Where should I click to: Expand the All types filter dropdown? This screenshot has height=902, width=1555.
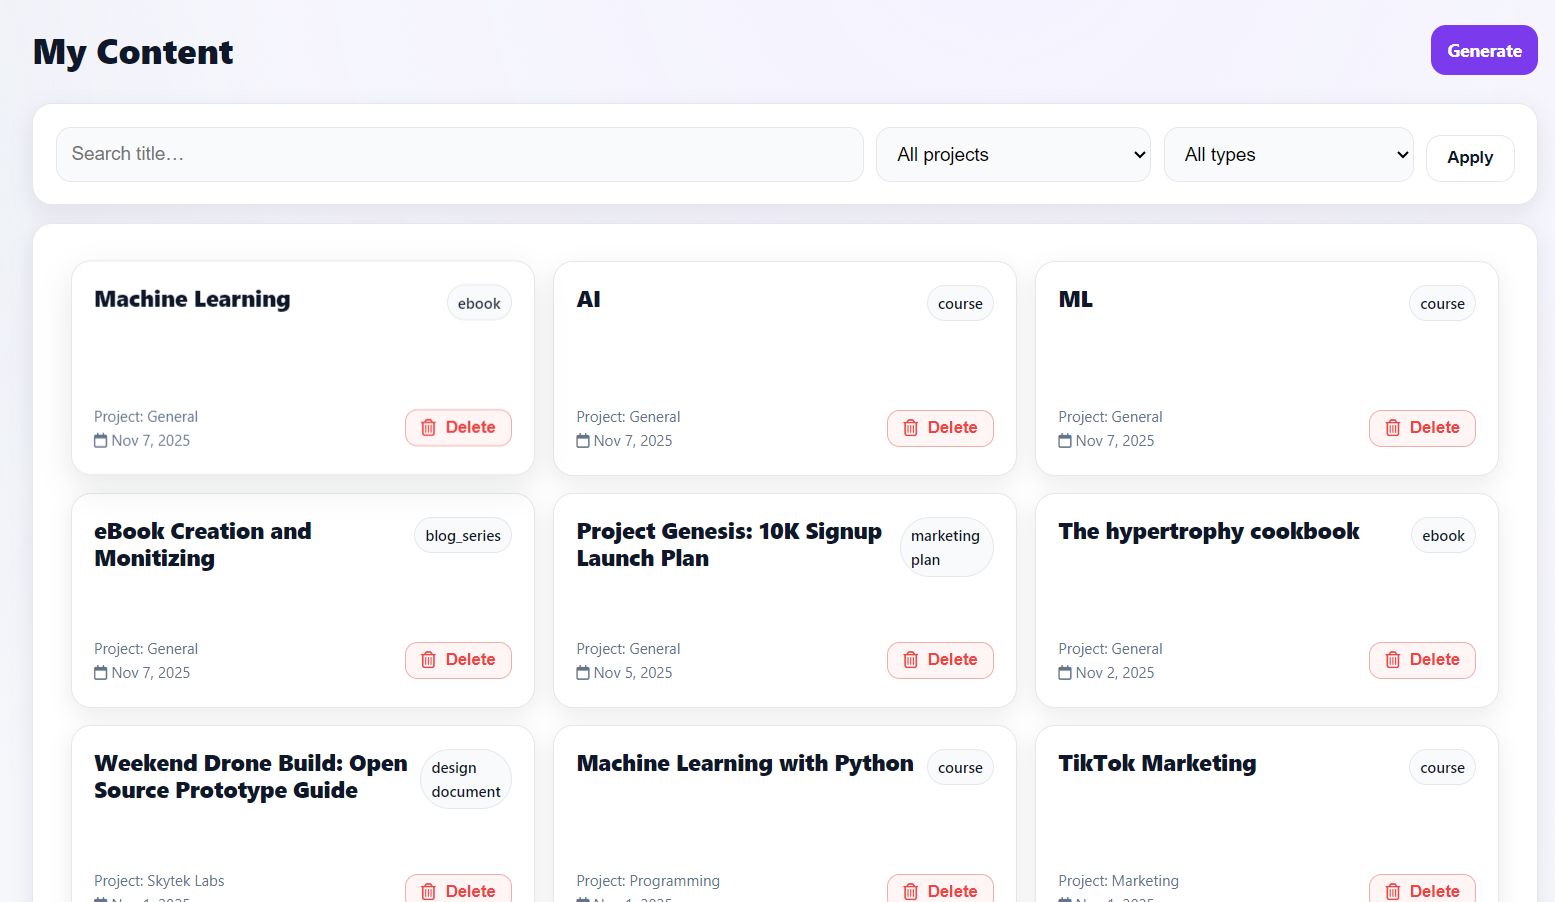1288,155
